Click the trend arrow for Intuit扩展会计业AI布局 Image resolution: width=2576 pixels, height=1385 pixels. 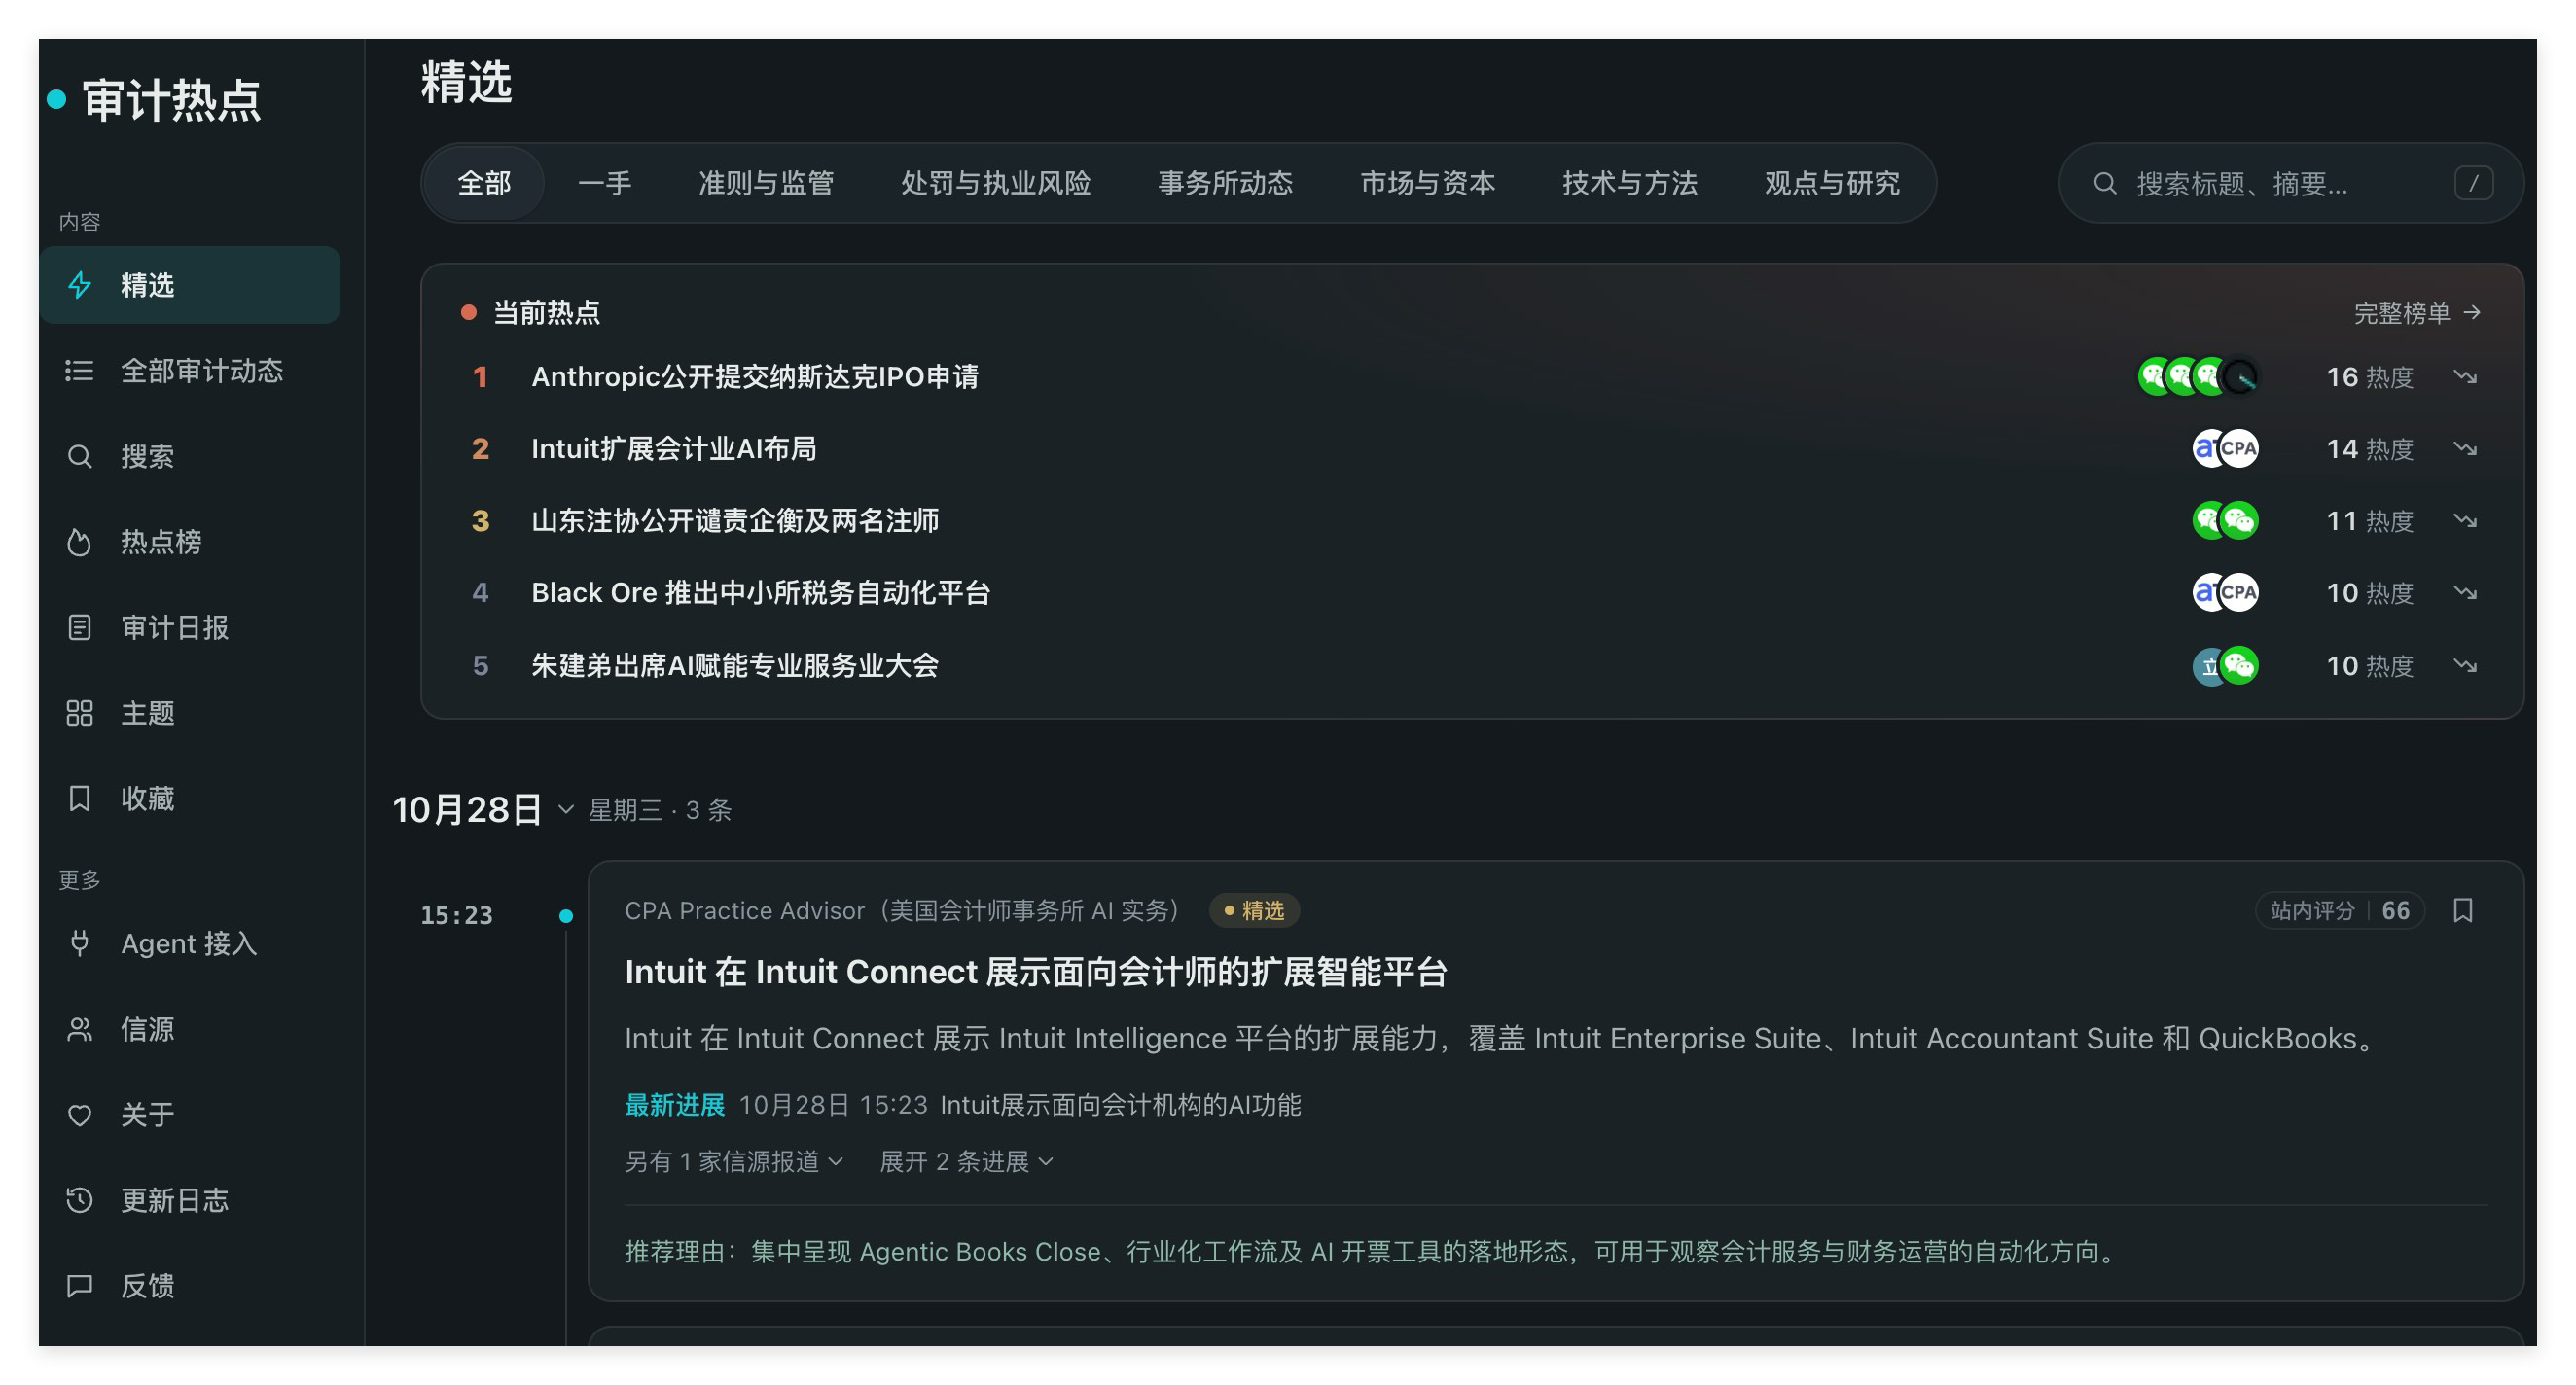[x=2465, y=449]
